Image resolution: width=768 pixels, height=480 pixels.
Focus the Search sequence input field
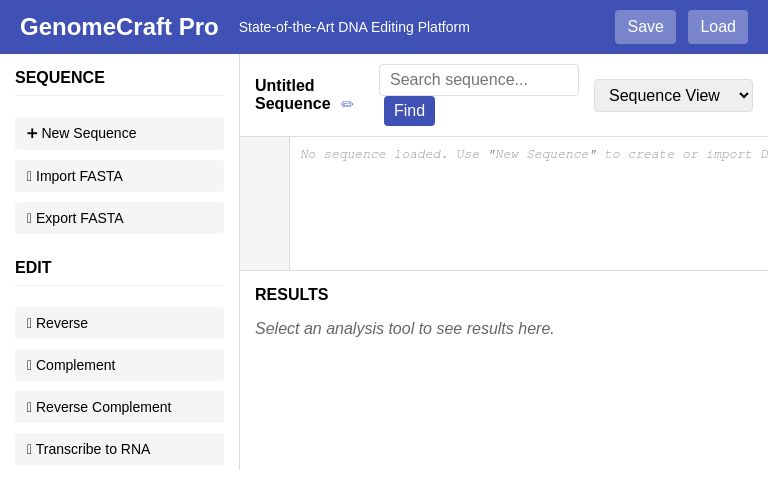pyautogui.click(x=479, y=80)
